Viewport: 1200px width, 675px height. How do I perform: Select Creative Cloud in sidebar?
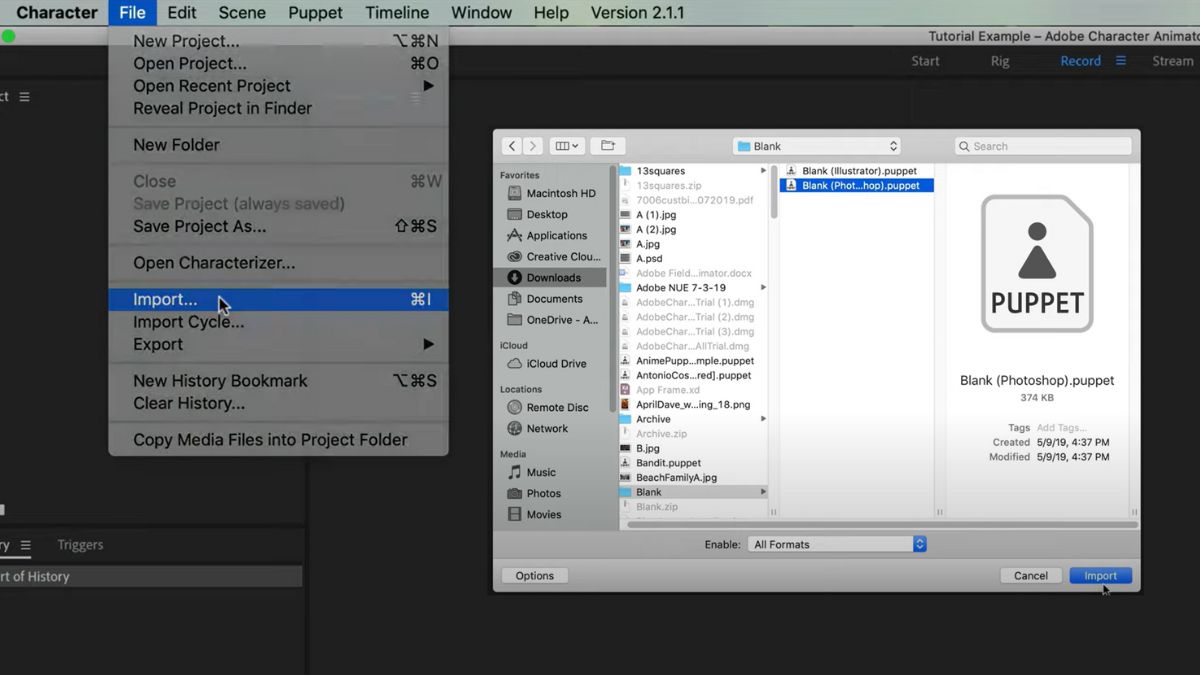point(553,256)
